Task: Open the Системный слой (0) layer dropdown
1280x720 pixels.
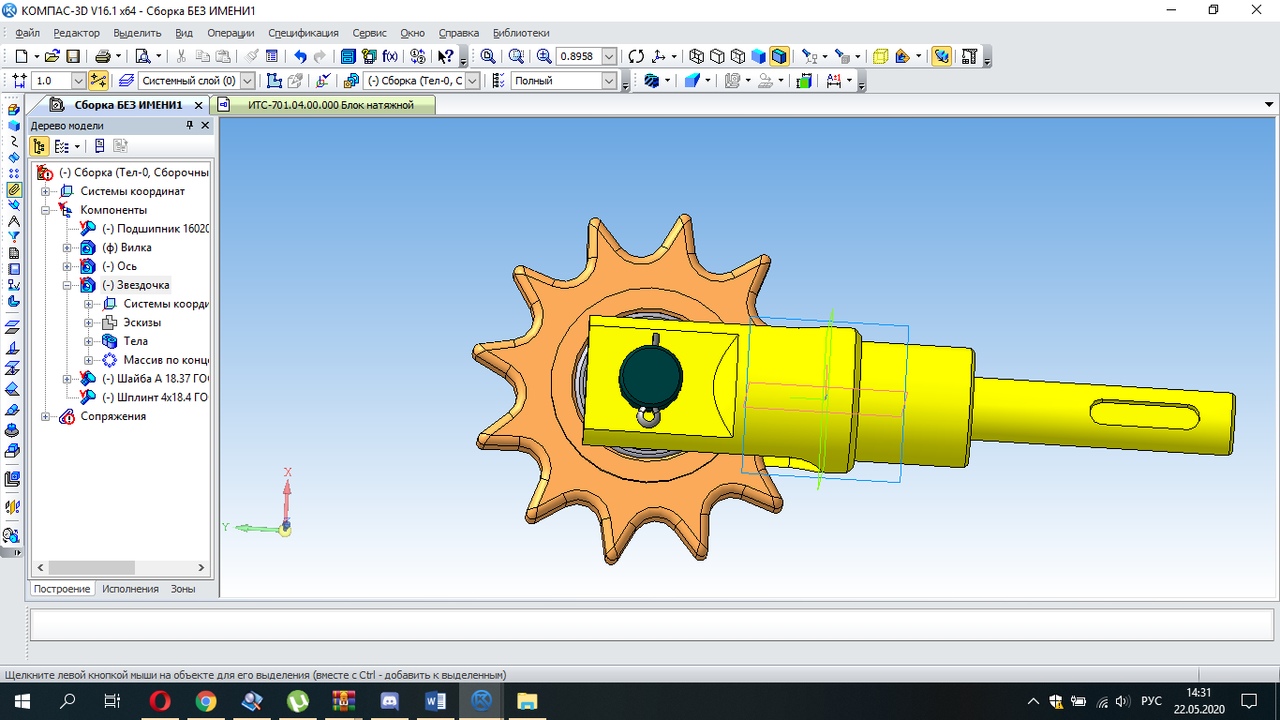Action: 247,81
